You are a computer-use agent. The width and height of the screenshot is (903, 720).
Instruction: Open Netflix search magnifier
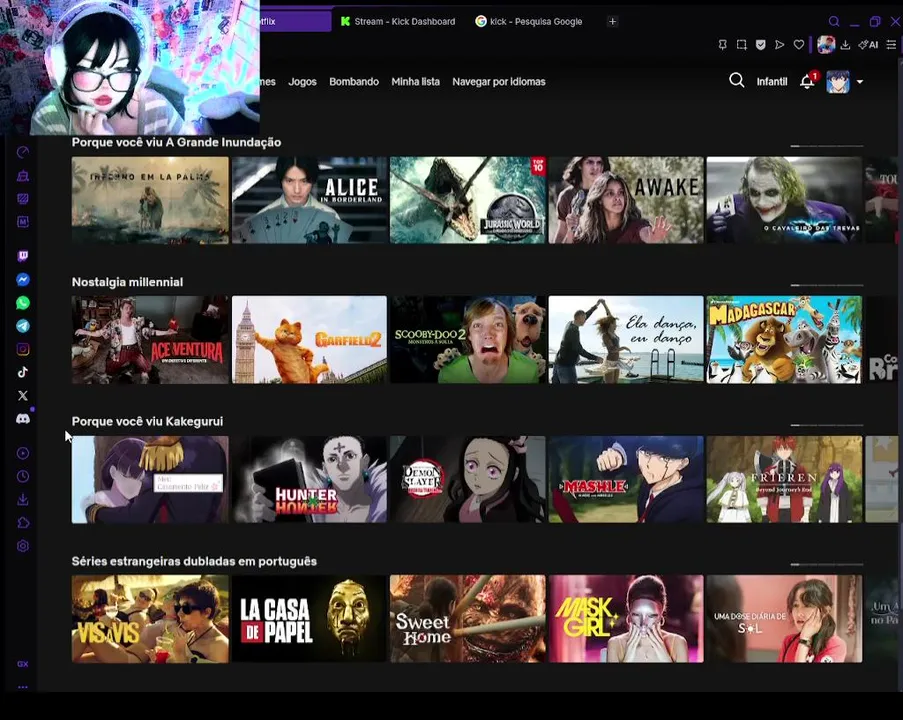point(737,81)
